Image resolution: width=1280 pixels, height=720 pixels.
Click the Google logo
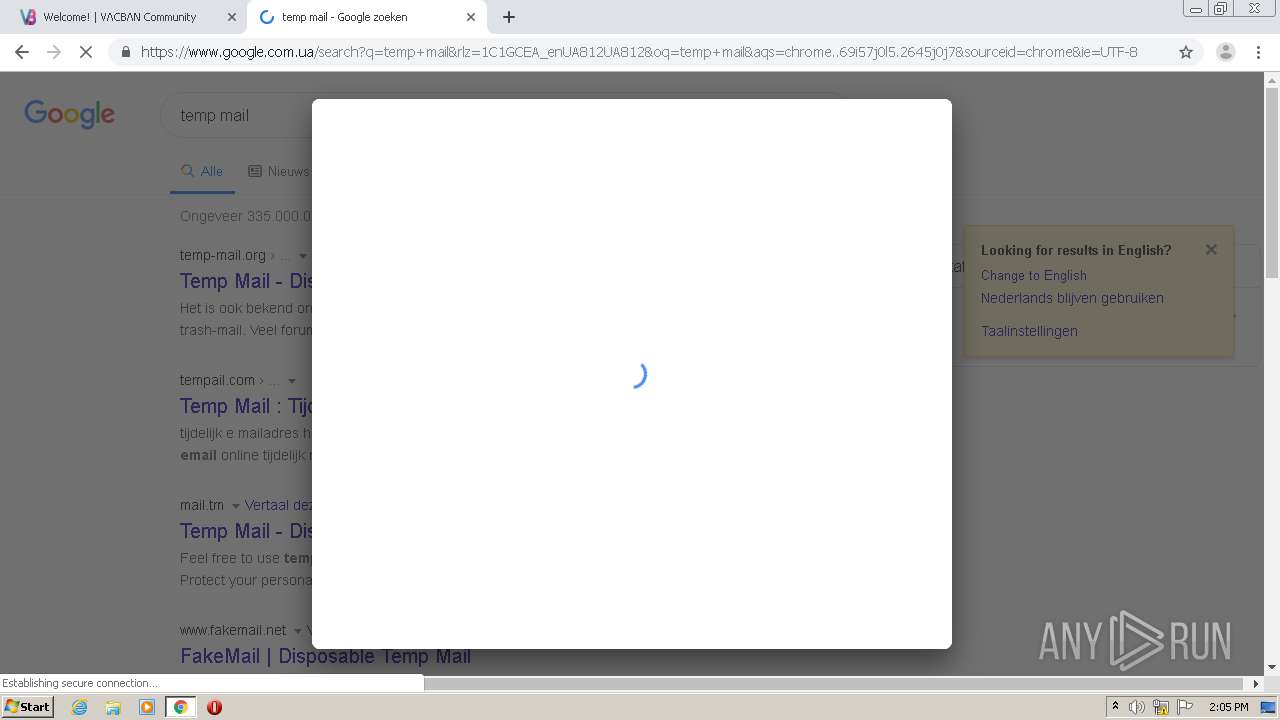click(69, 114)
